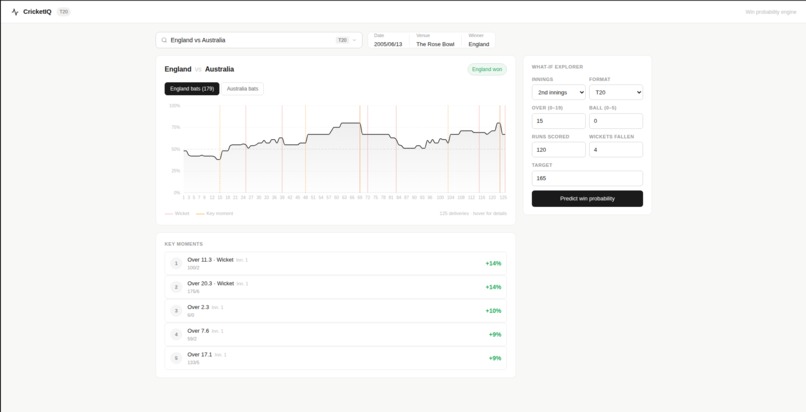806x412 pixels.
Task: Select key moment Over 2.3
Action: (336, 311)
